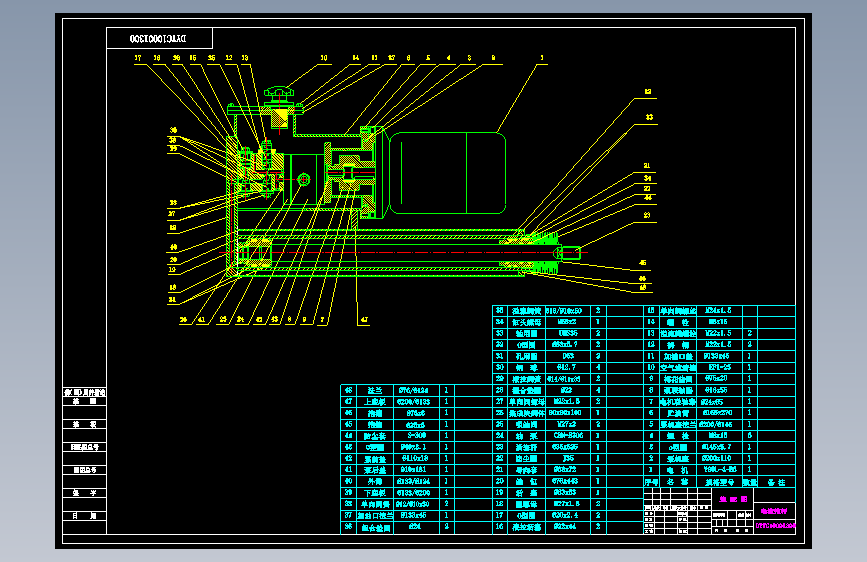
Task: Click the 名称 header cell of the parts list
Action: (677, 482)
